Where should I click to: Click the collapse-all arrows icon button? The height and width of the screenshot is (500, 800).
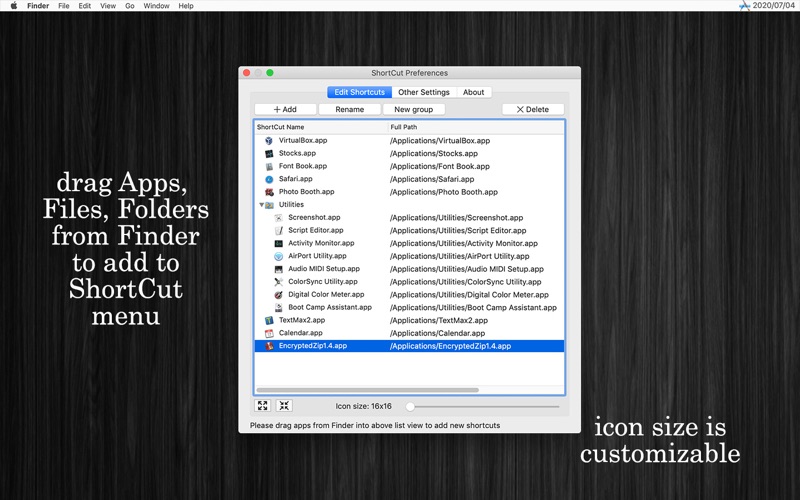pyautogui.click(x=284, y=406)
